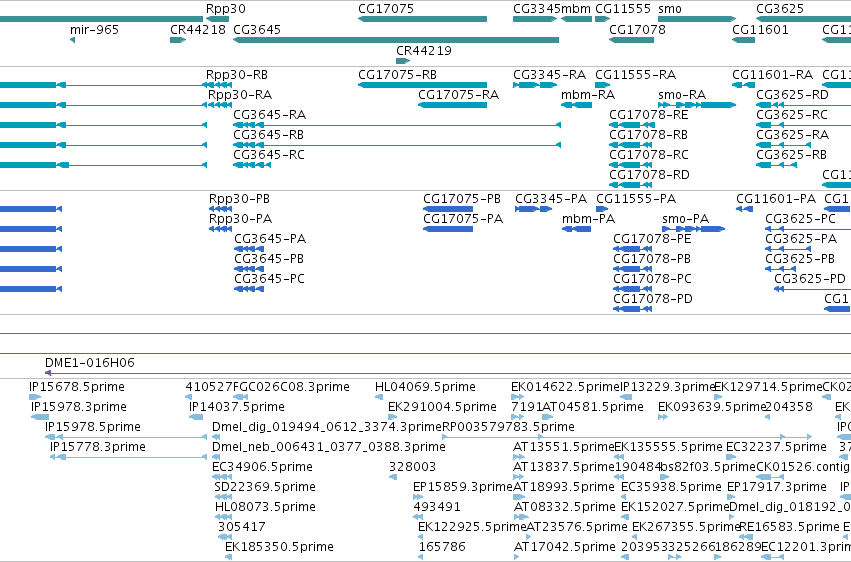Image resolution: width=851 pixels, height=562 pixels.
Task: Click the DME1-016H06 clone feature
Action: pos(448,373)
